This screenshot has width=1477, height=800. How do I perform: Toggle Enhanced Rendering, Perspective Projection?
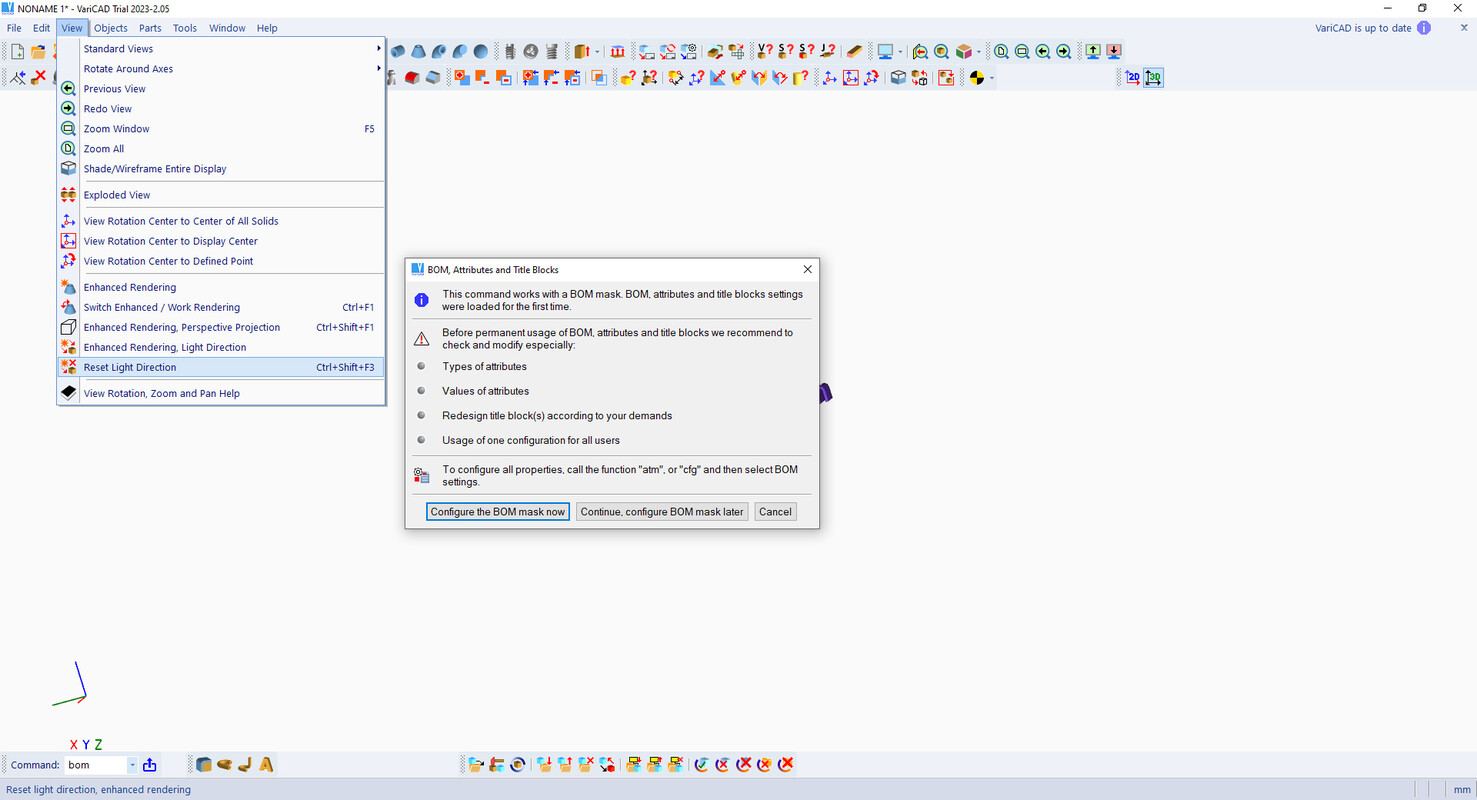220,327
